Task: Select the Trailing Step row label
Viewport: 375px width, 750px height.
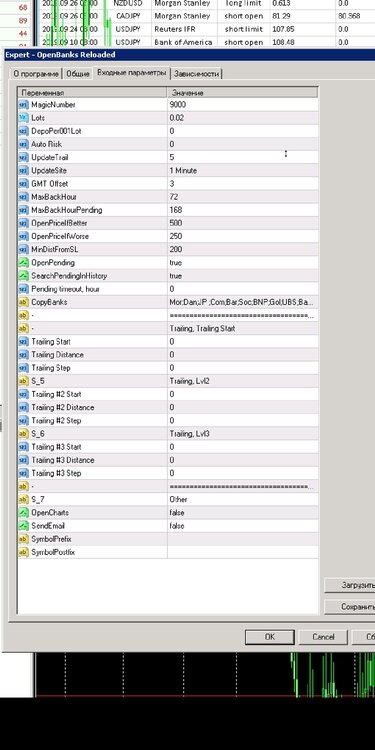Action: pyautogui.click(x=51, y=368)
